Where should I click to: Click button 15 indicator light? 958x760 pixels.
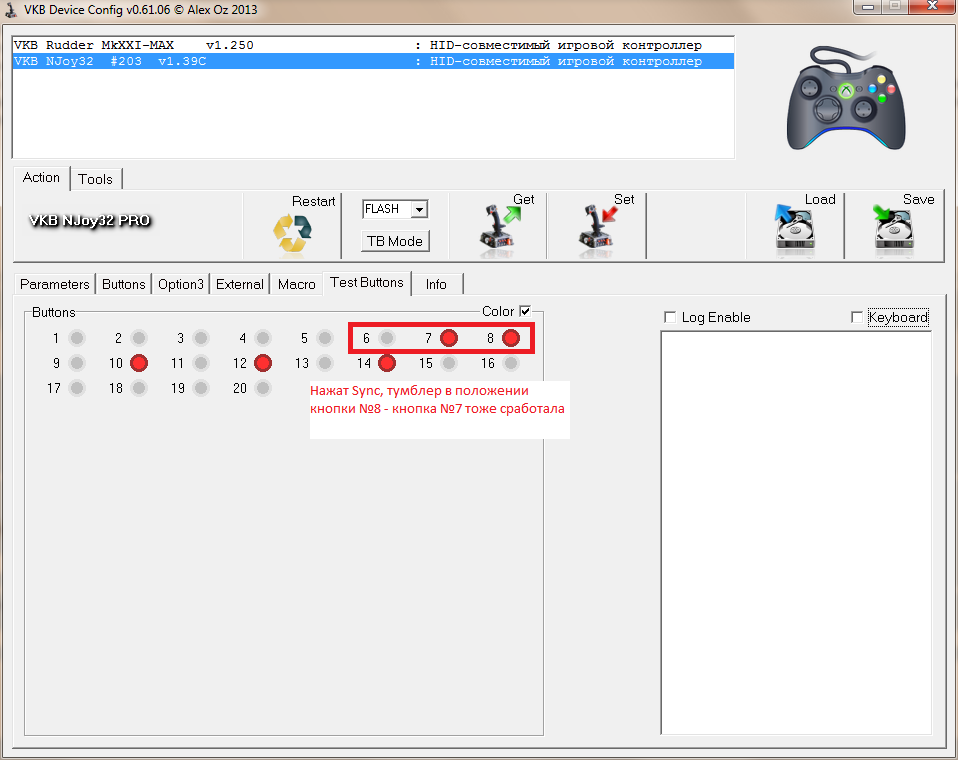449,363
